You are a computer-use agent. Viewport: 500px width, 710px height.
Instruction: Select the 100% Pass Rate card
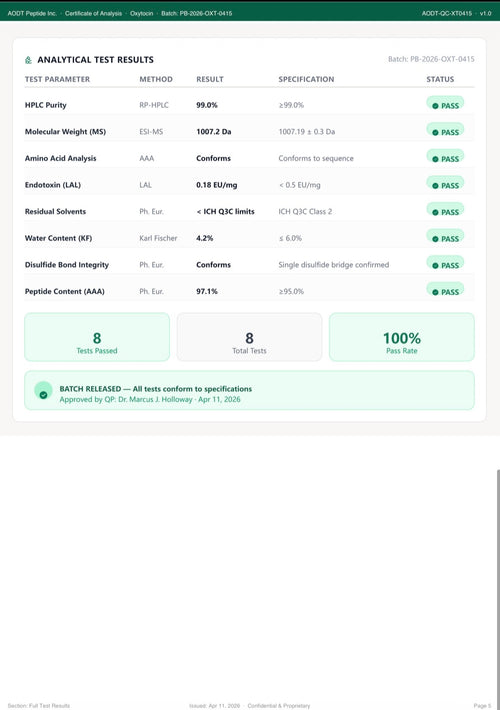[402, 337]
